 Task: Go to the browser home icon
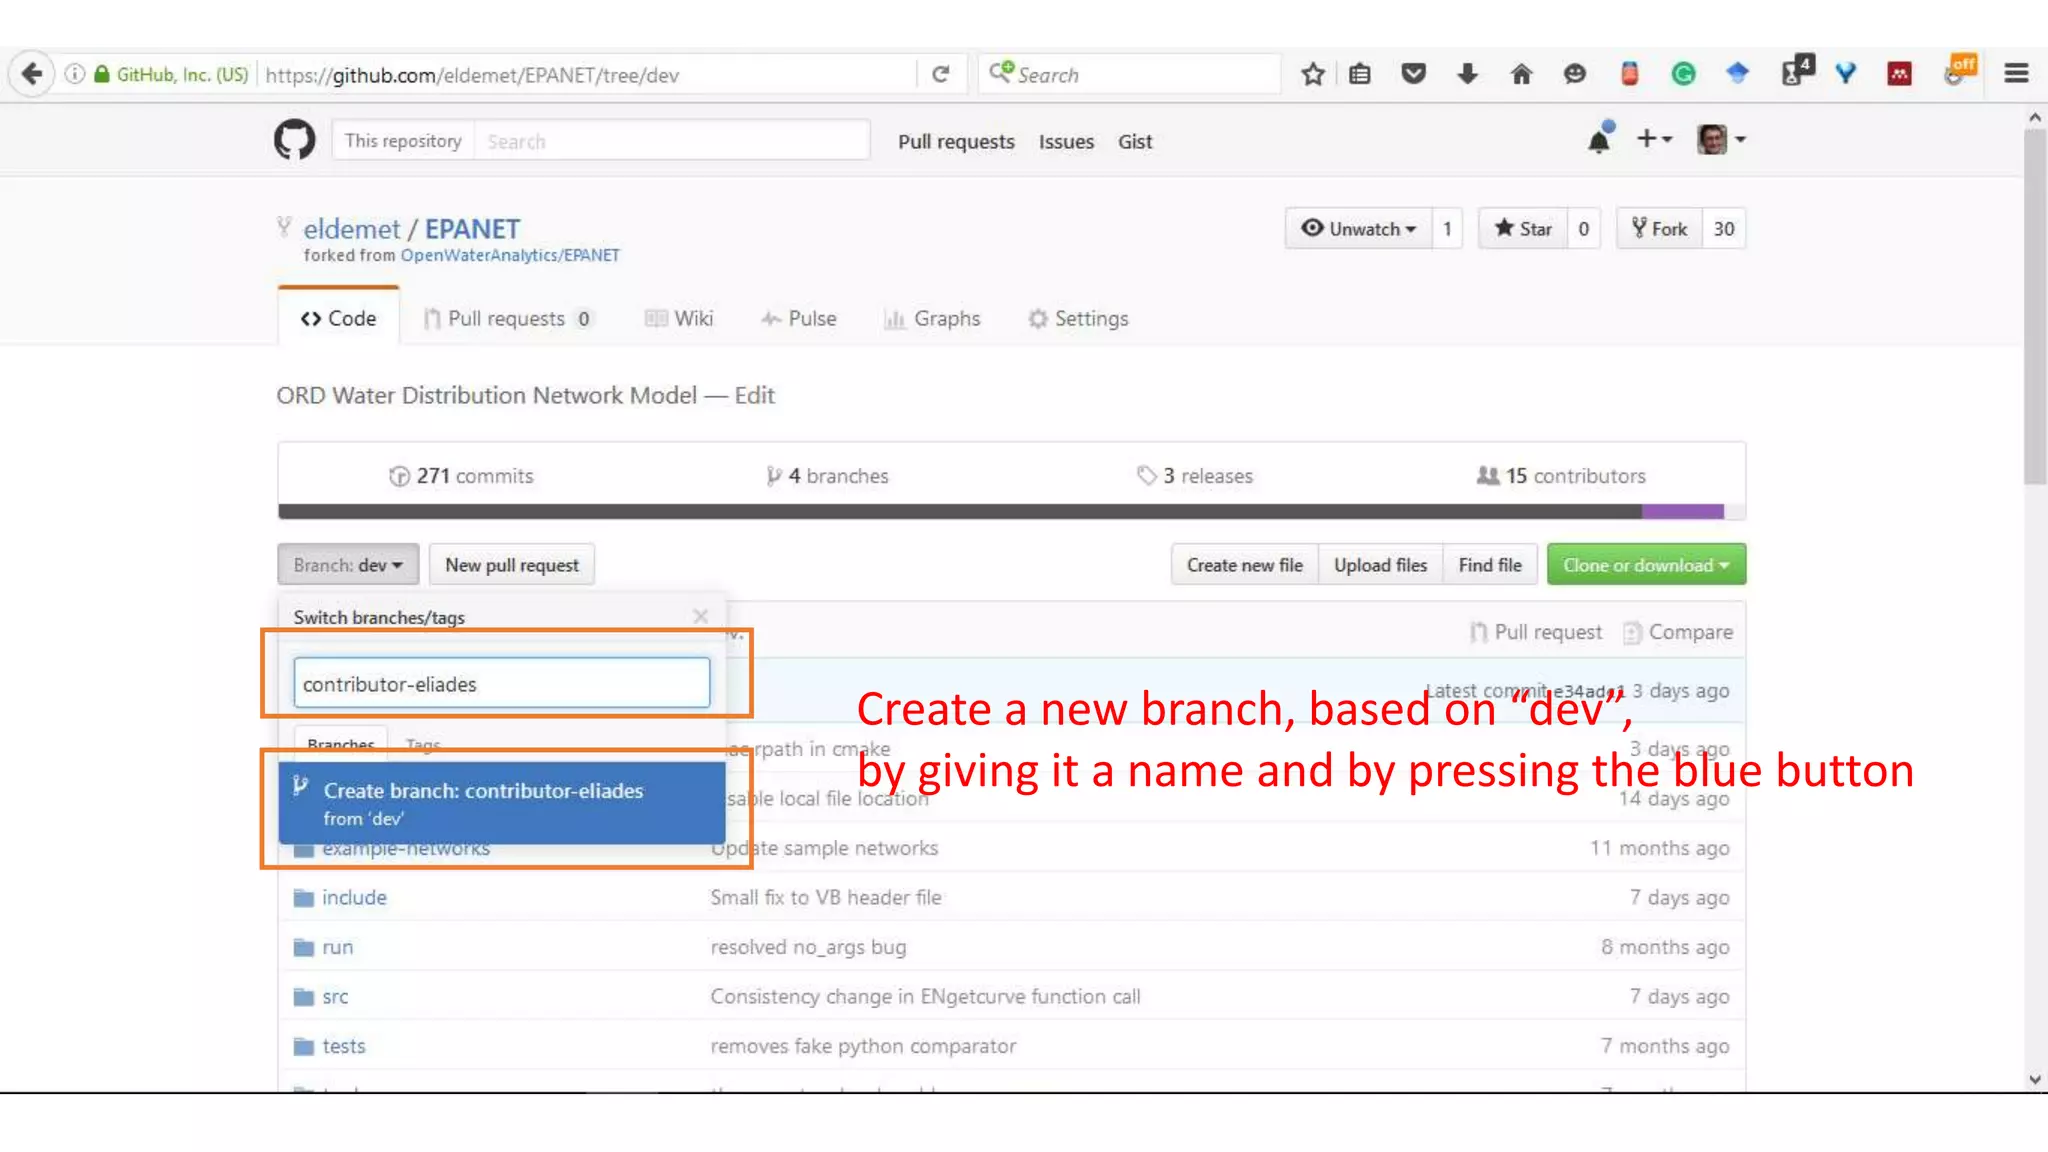pyautogui.click(x=1521, y=74)
